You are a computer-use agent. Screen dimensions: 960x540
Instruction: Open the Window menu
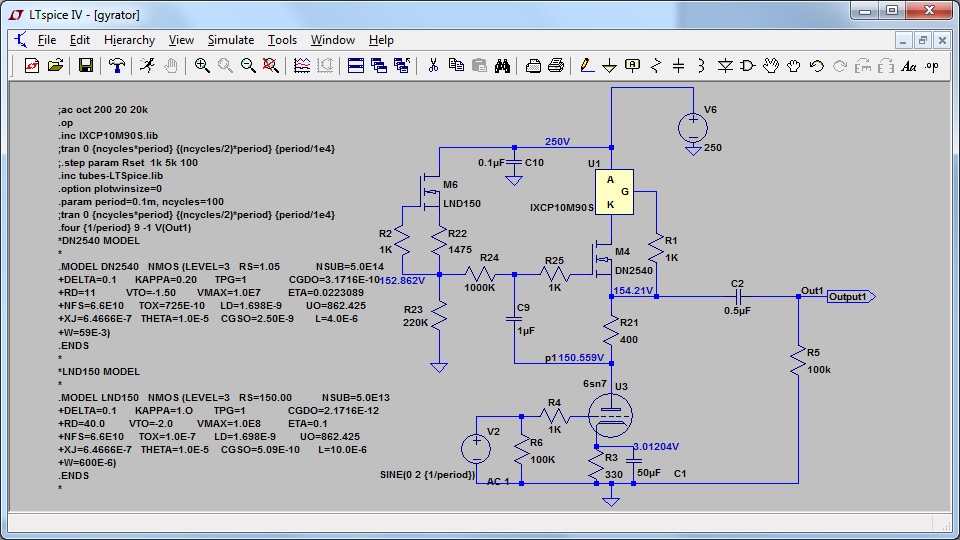332,40
